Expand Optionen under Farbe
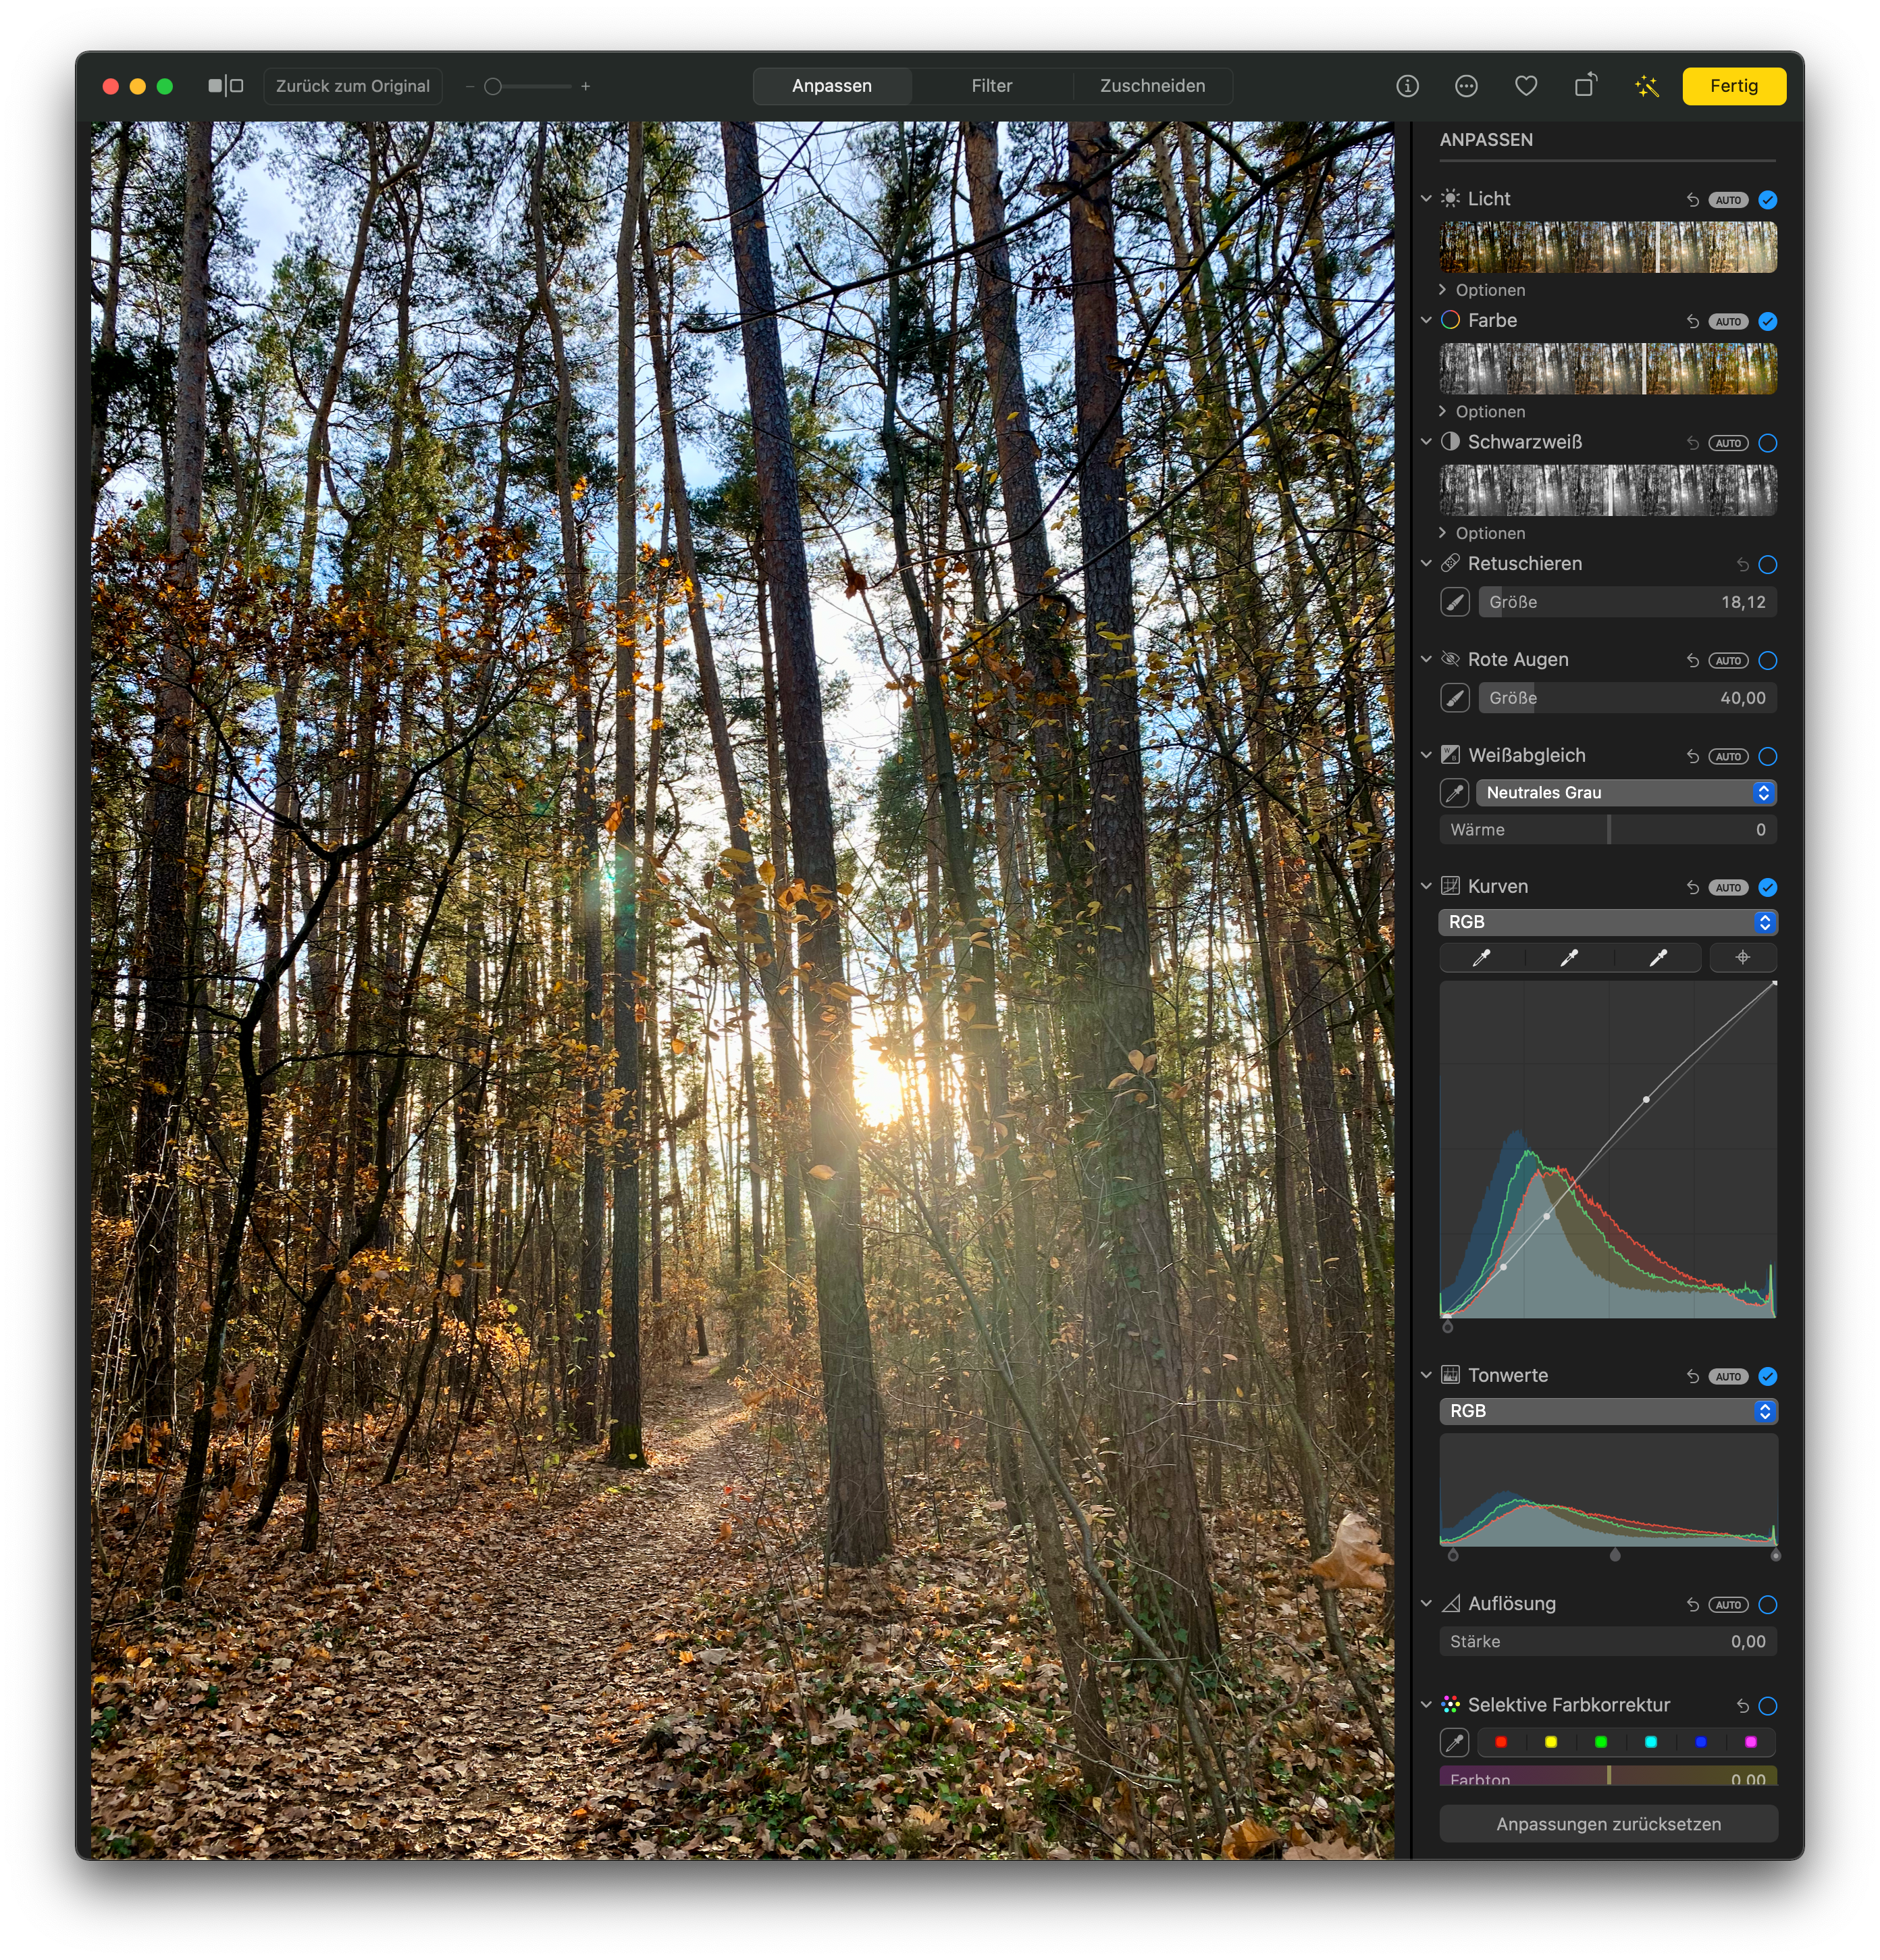 [x=1489, y=412]
